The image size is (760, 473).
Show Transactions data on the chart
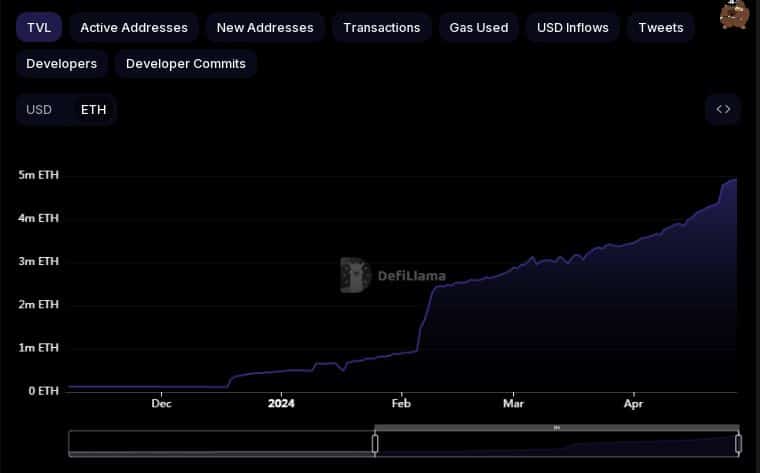click(381, 27)
